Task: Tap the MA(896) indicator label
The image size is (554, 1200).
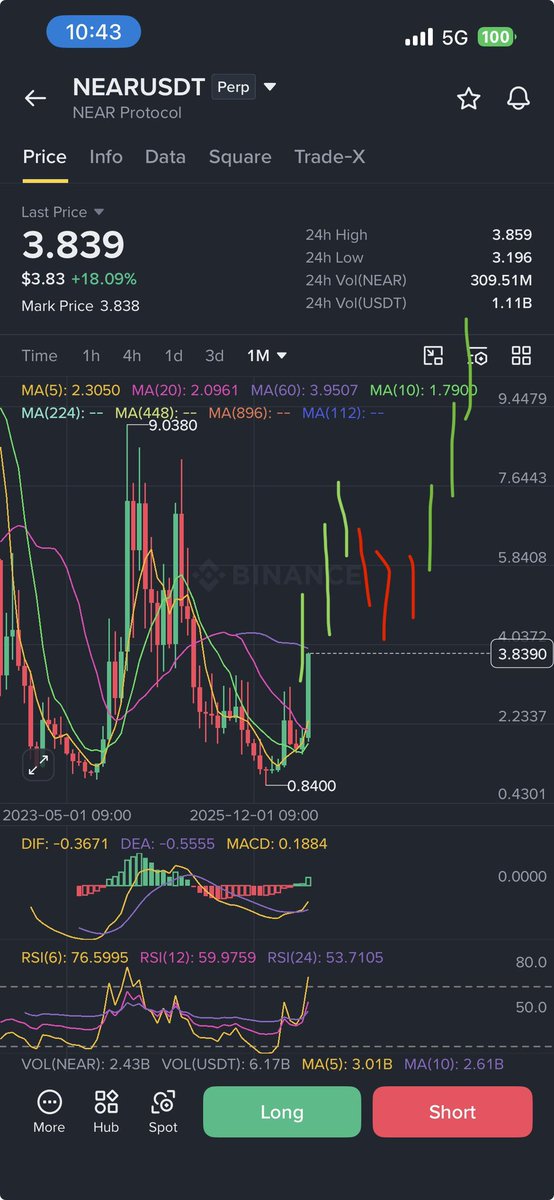Action: click(250, 412)
